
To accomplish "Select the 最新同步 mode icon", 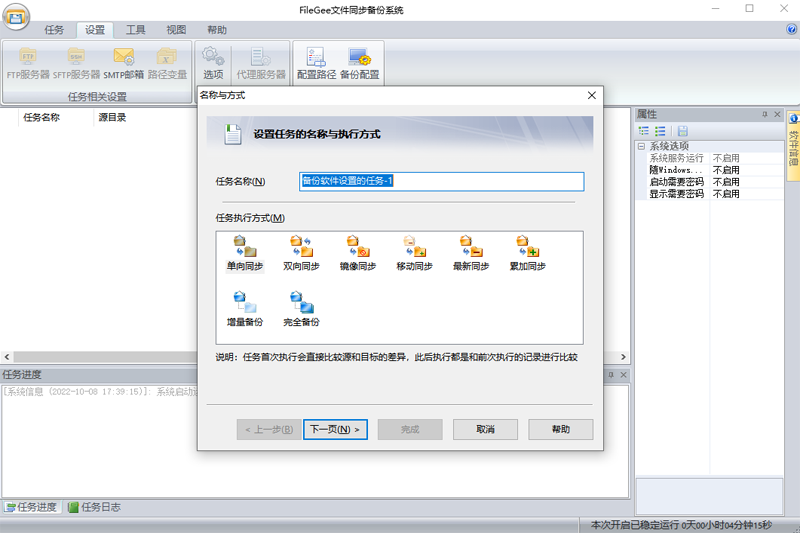I will point(470,252).
